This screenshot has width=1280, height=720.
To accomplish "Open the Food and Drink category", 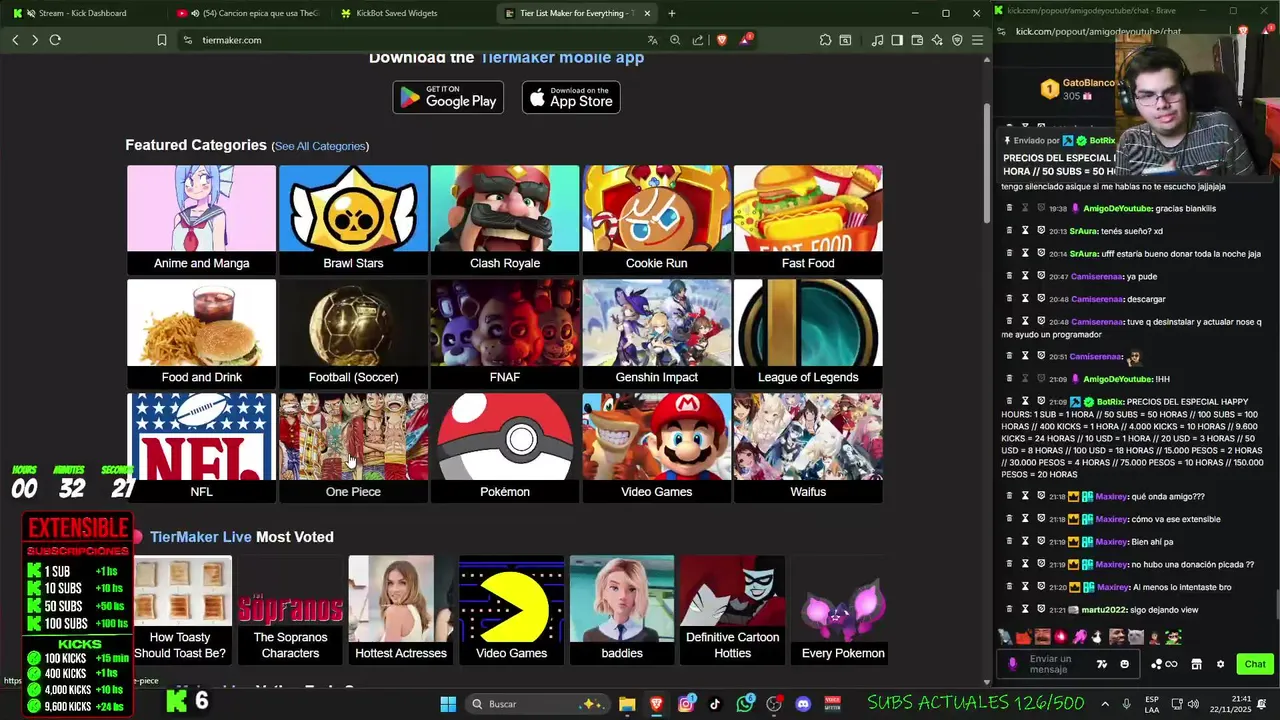I will click(x=201, y=334).
